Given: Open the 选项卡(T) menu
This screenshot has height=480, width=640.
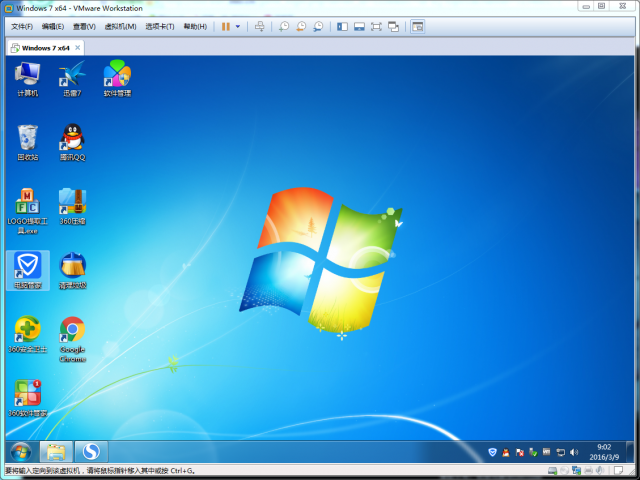Looking at the screenshot, I should (160, 27).
